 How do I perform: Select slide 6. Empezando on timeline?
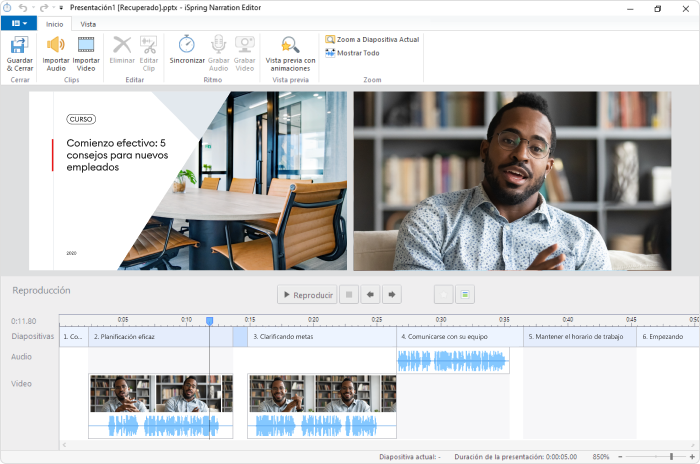[668, 337]
